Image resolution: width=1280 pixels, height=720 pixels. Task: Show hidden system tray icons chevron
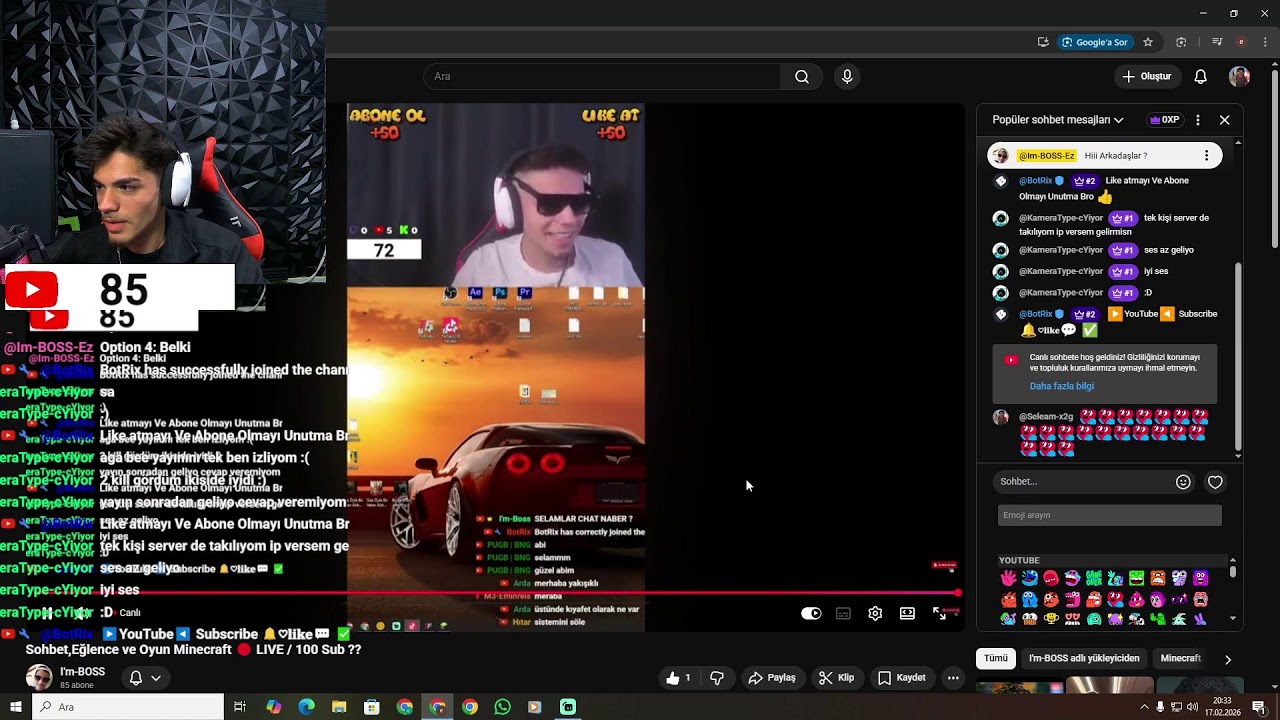coord(1144,707)
